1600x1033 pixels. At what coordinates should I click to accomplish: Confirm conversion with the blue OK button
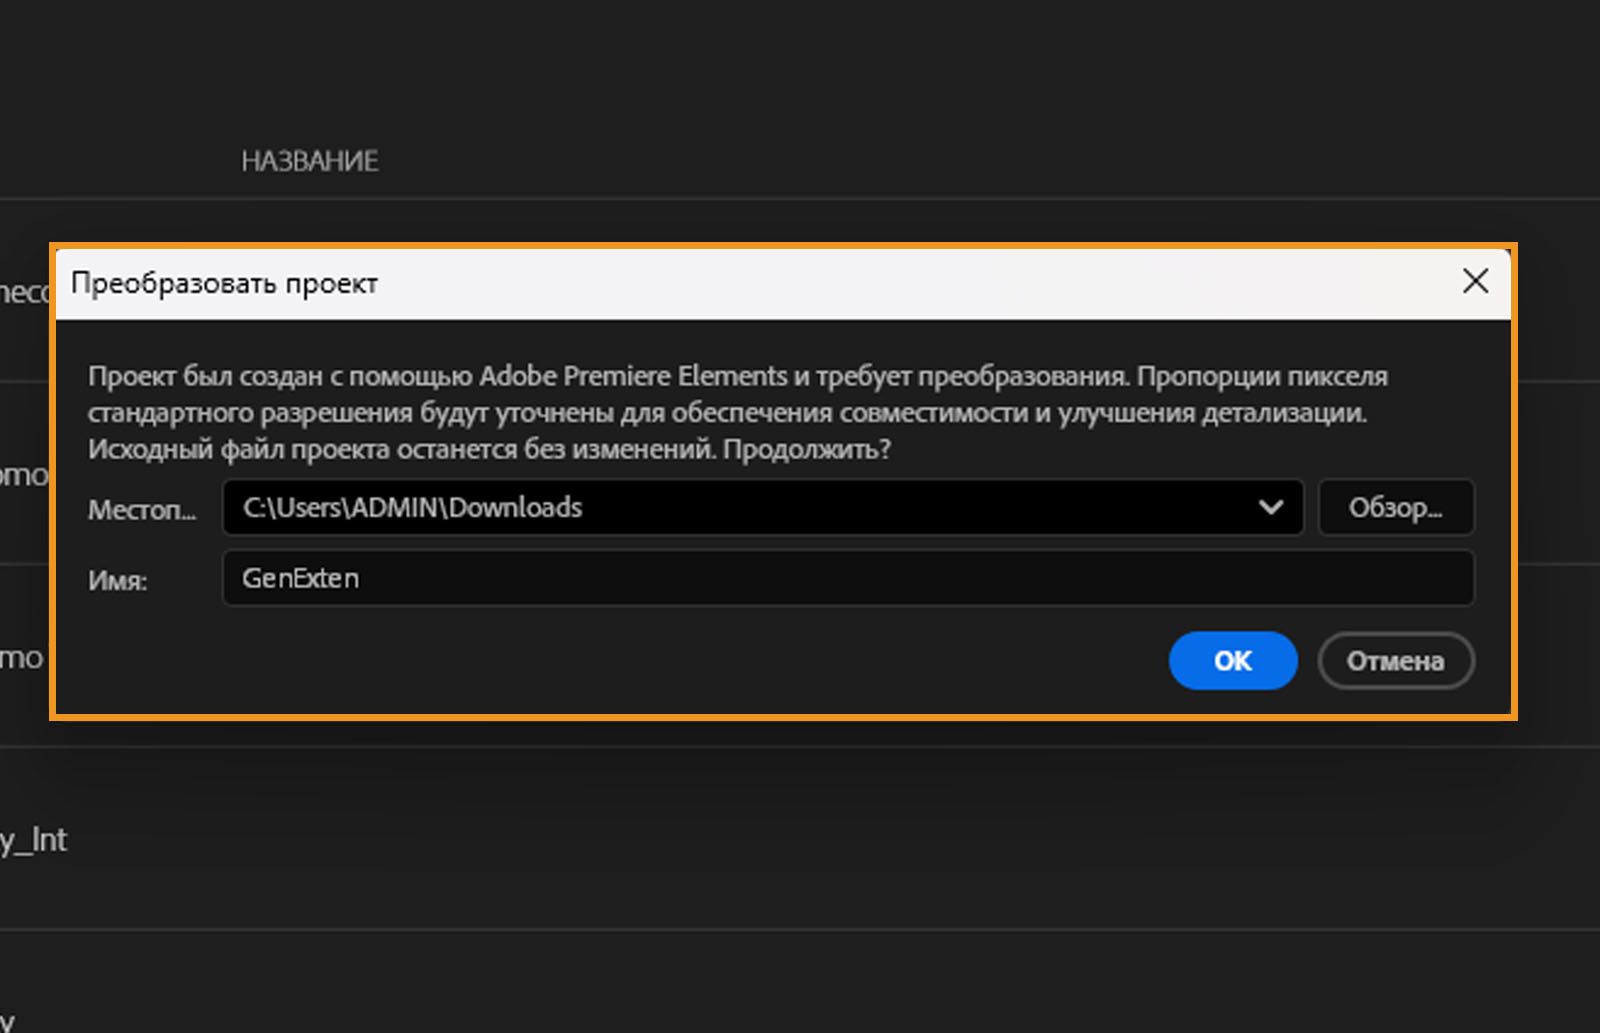(x=1232, y=661)
